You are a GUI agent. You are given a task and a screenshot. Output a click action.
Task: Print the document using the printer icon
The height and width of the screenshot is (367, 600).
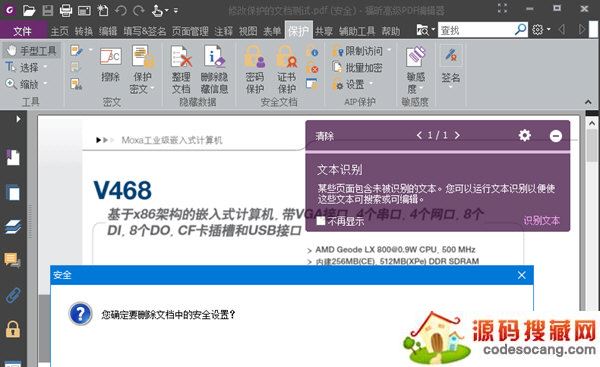pyautogui.click(x=66, y=10)
